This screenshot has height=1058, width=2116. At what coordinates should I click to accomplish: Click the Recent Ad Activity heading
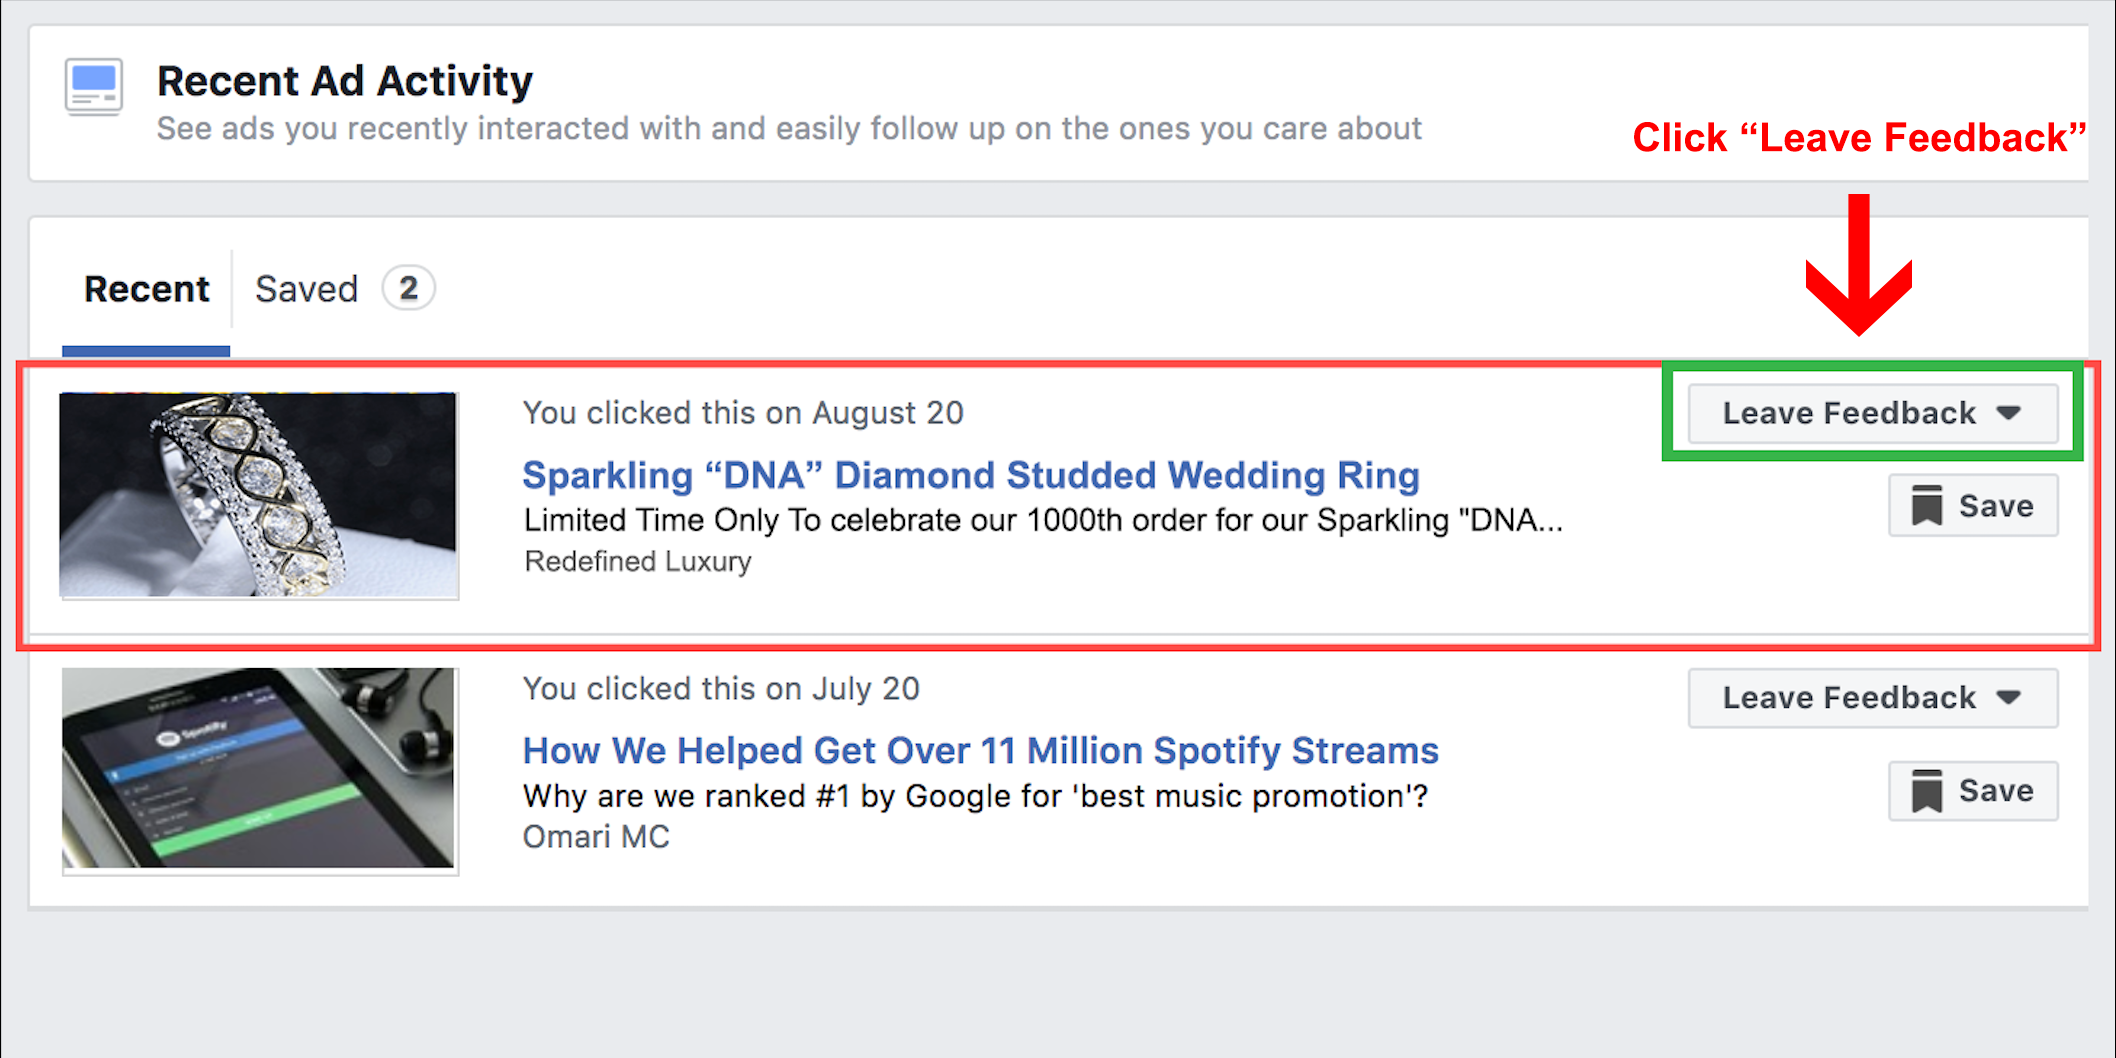(x=345, y=81)
